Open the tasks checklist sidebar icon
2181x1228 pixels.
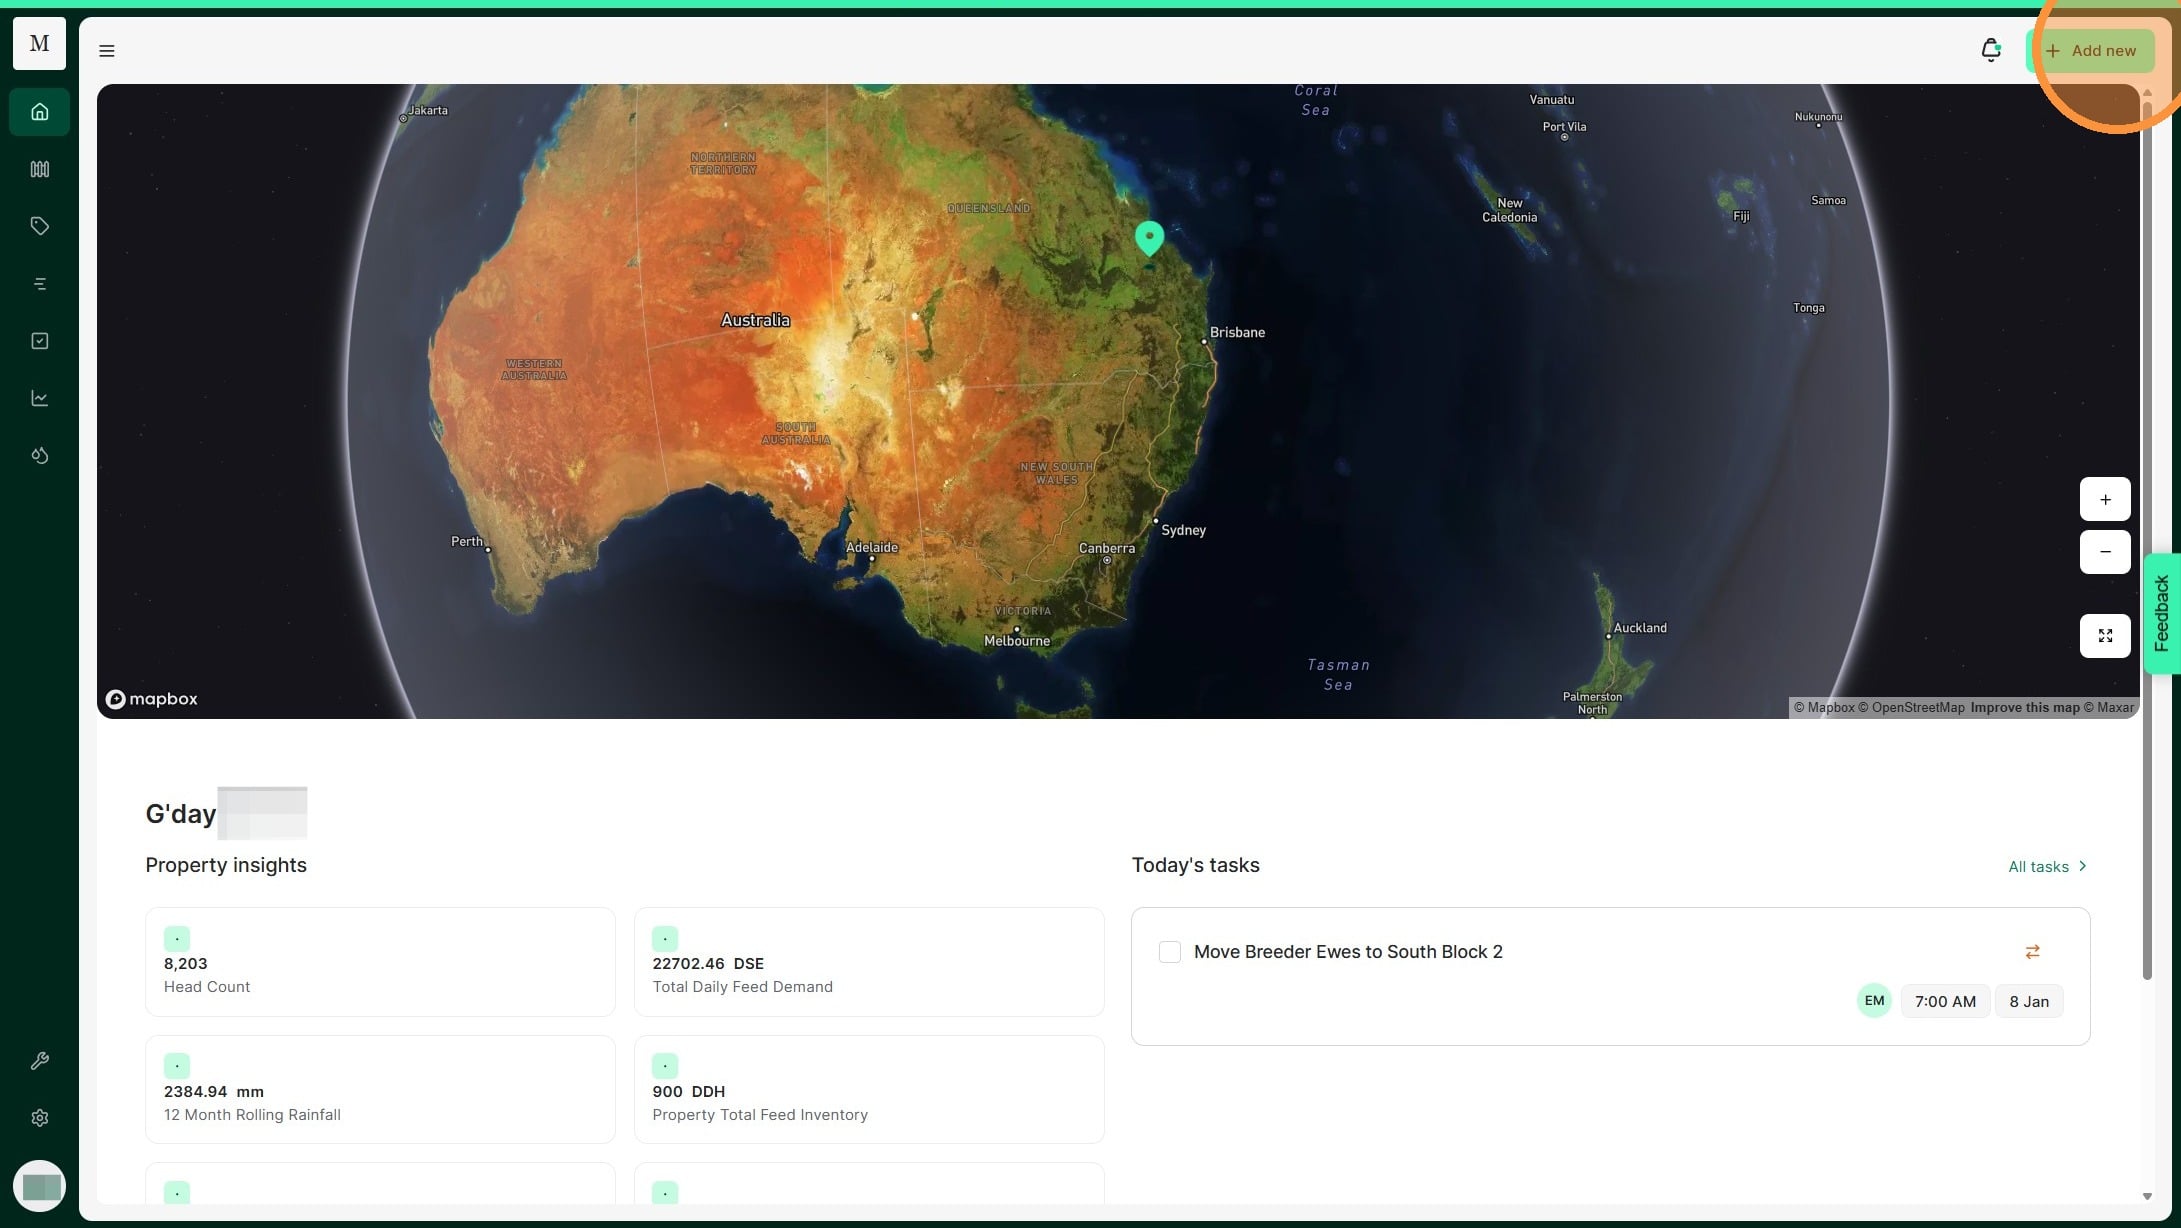(x=39, y=341)
